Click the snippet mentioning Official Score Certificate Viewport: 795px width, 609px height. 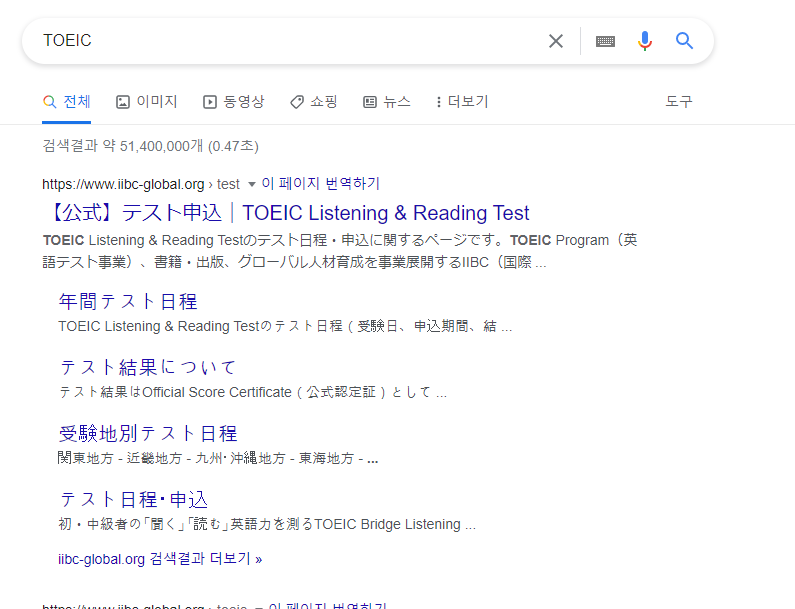click(x=252, y=392)
